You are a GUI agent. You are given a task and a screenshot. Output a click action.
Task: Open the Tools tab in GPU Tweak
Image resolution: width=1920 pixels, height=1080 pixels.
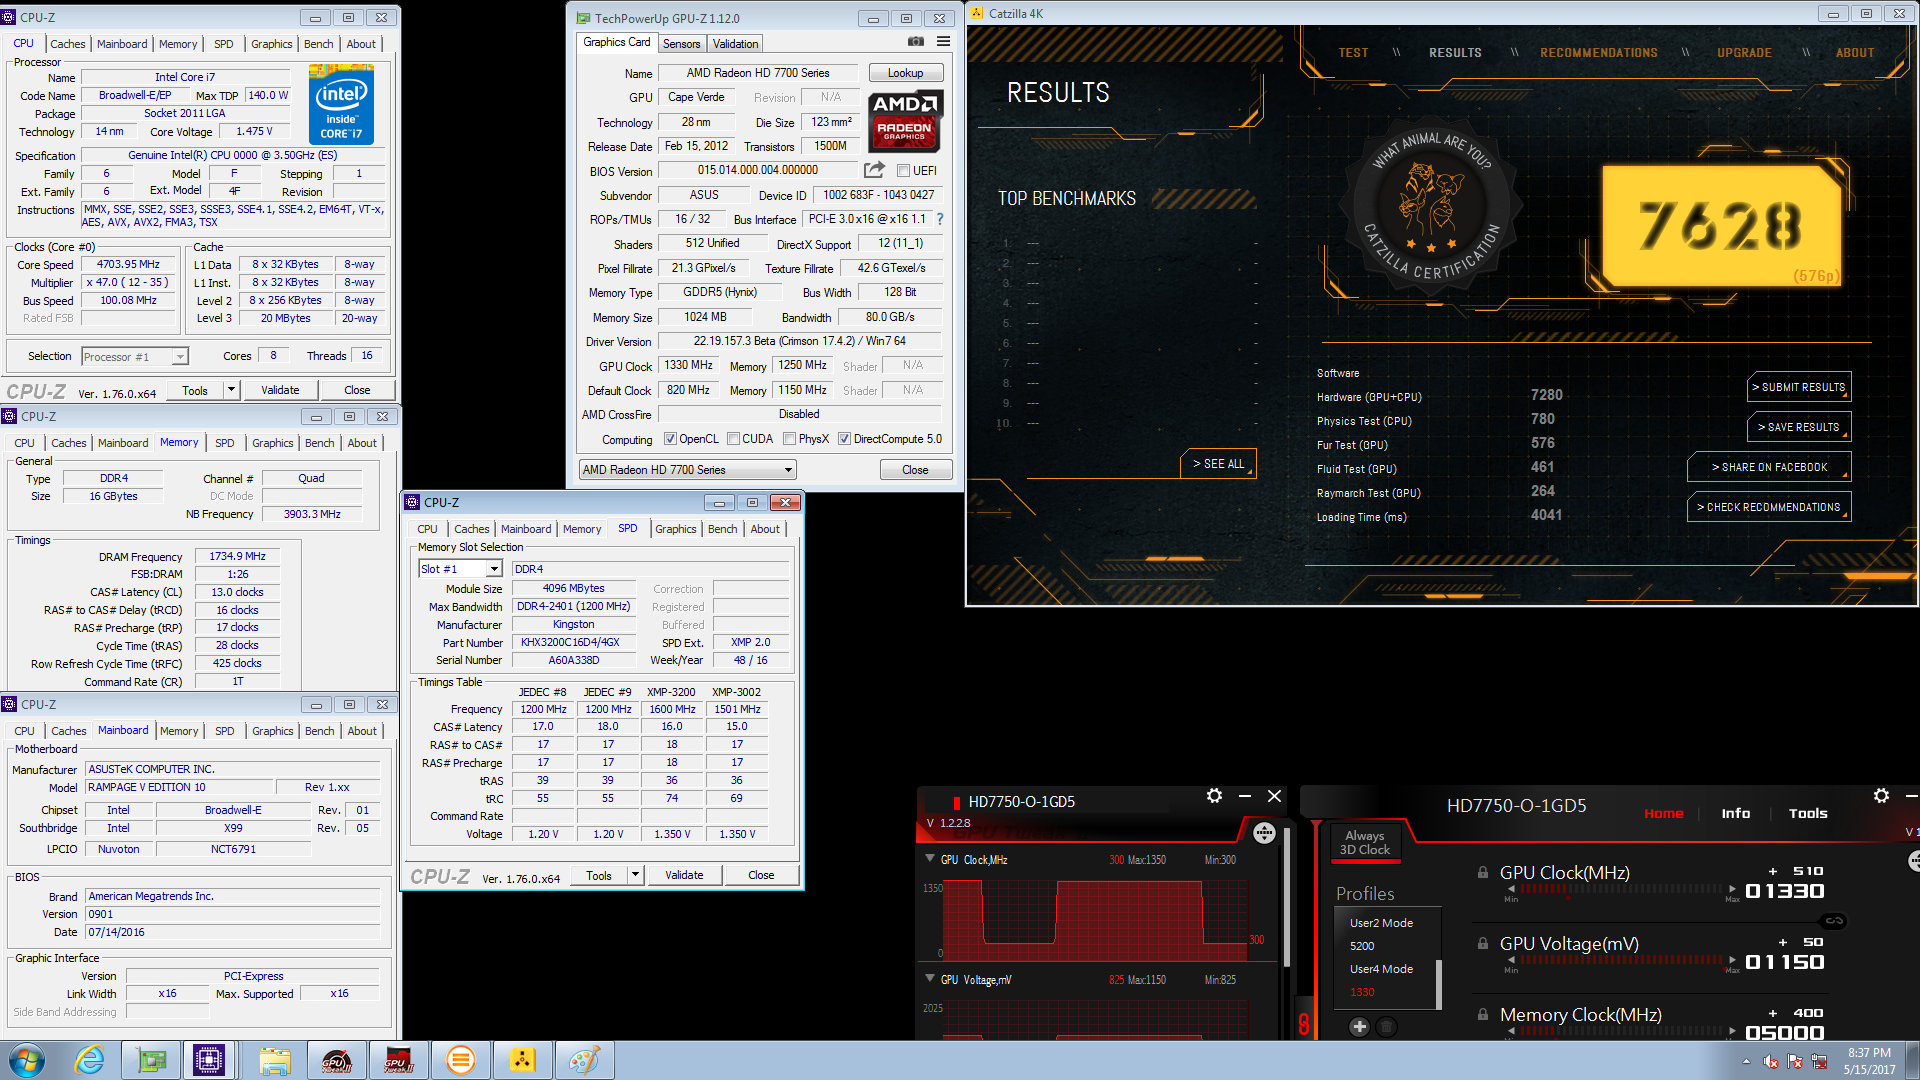tap(1808, 813)
